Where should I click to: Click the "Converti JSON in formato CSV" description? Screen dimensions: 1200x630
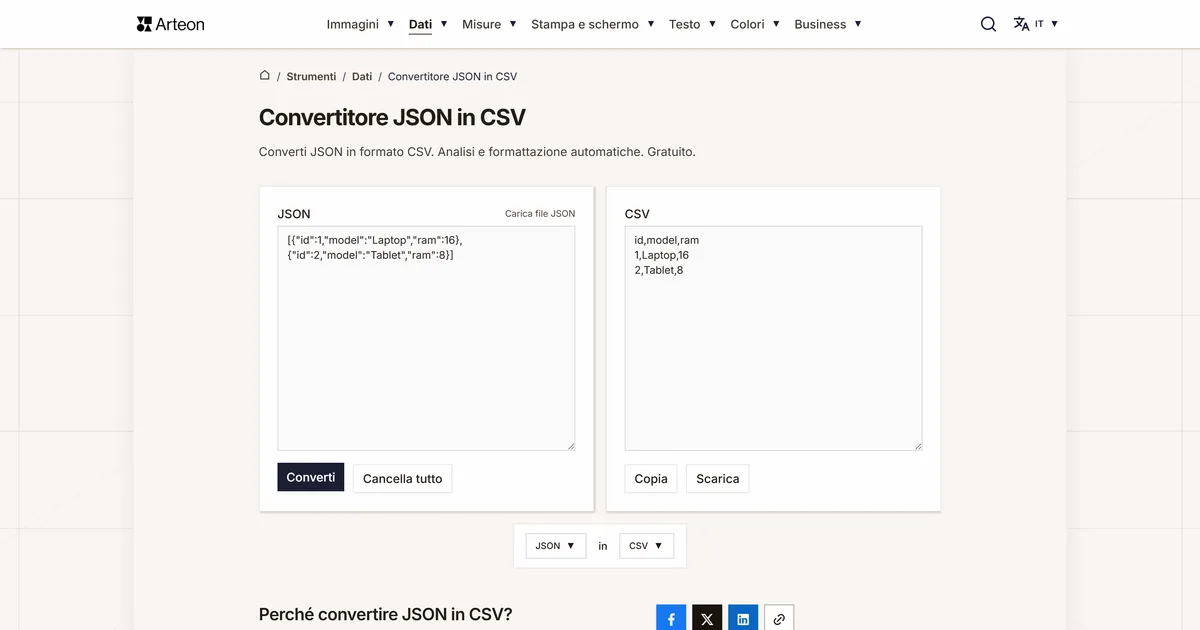[477, 152]
